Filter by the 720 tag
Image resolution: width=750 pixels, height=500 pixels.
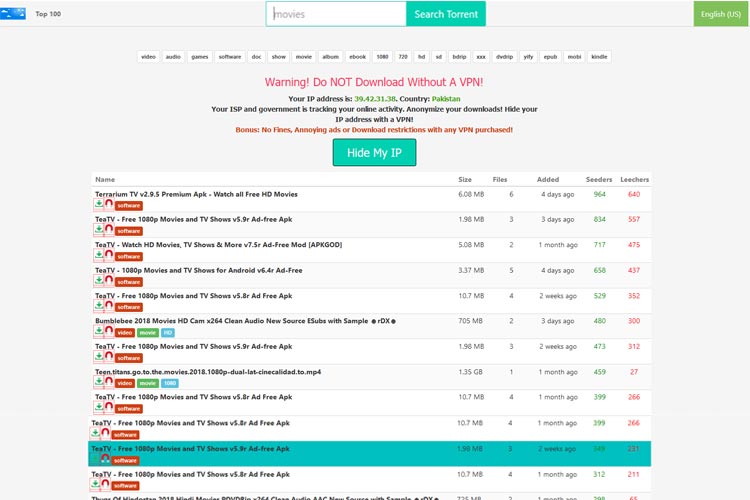tap(403, 56)
